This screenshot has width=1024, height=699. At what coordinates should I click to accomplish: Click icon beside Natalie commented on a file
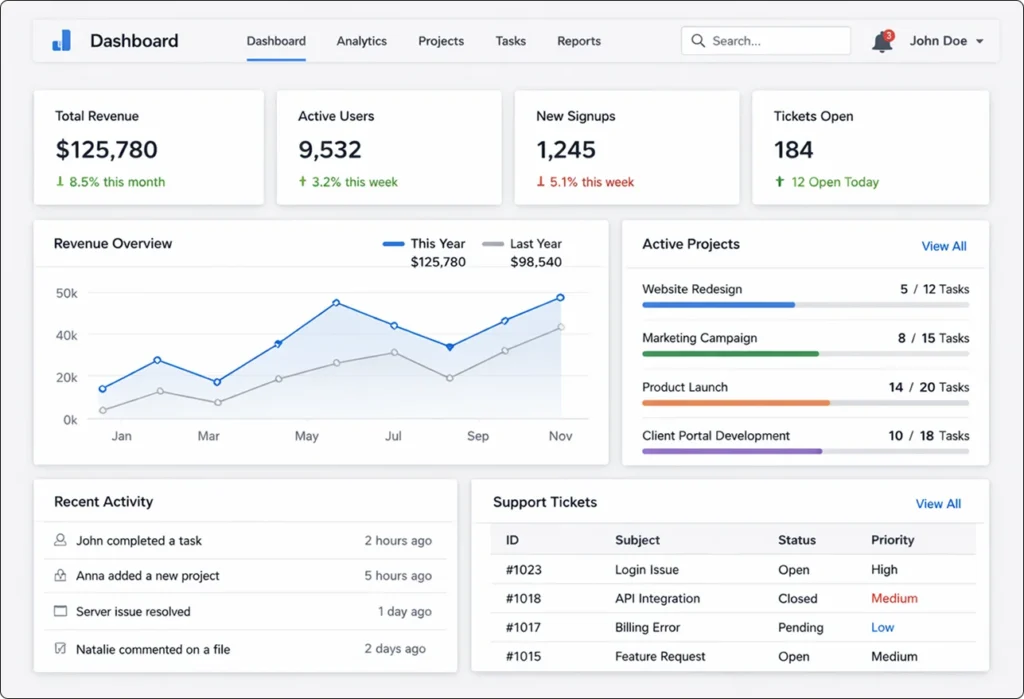pyautogui.click(x=60, y=649)
